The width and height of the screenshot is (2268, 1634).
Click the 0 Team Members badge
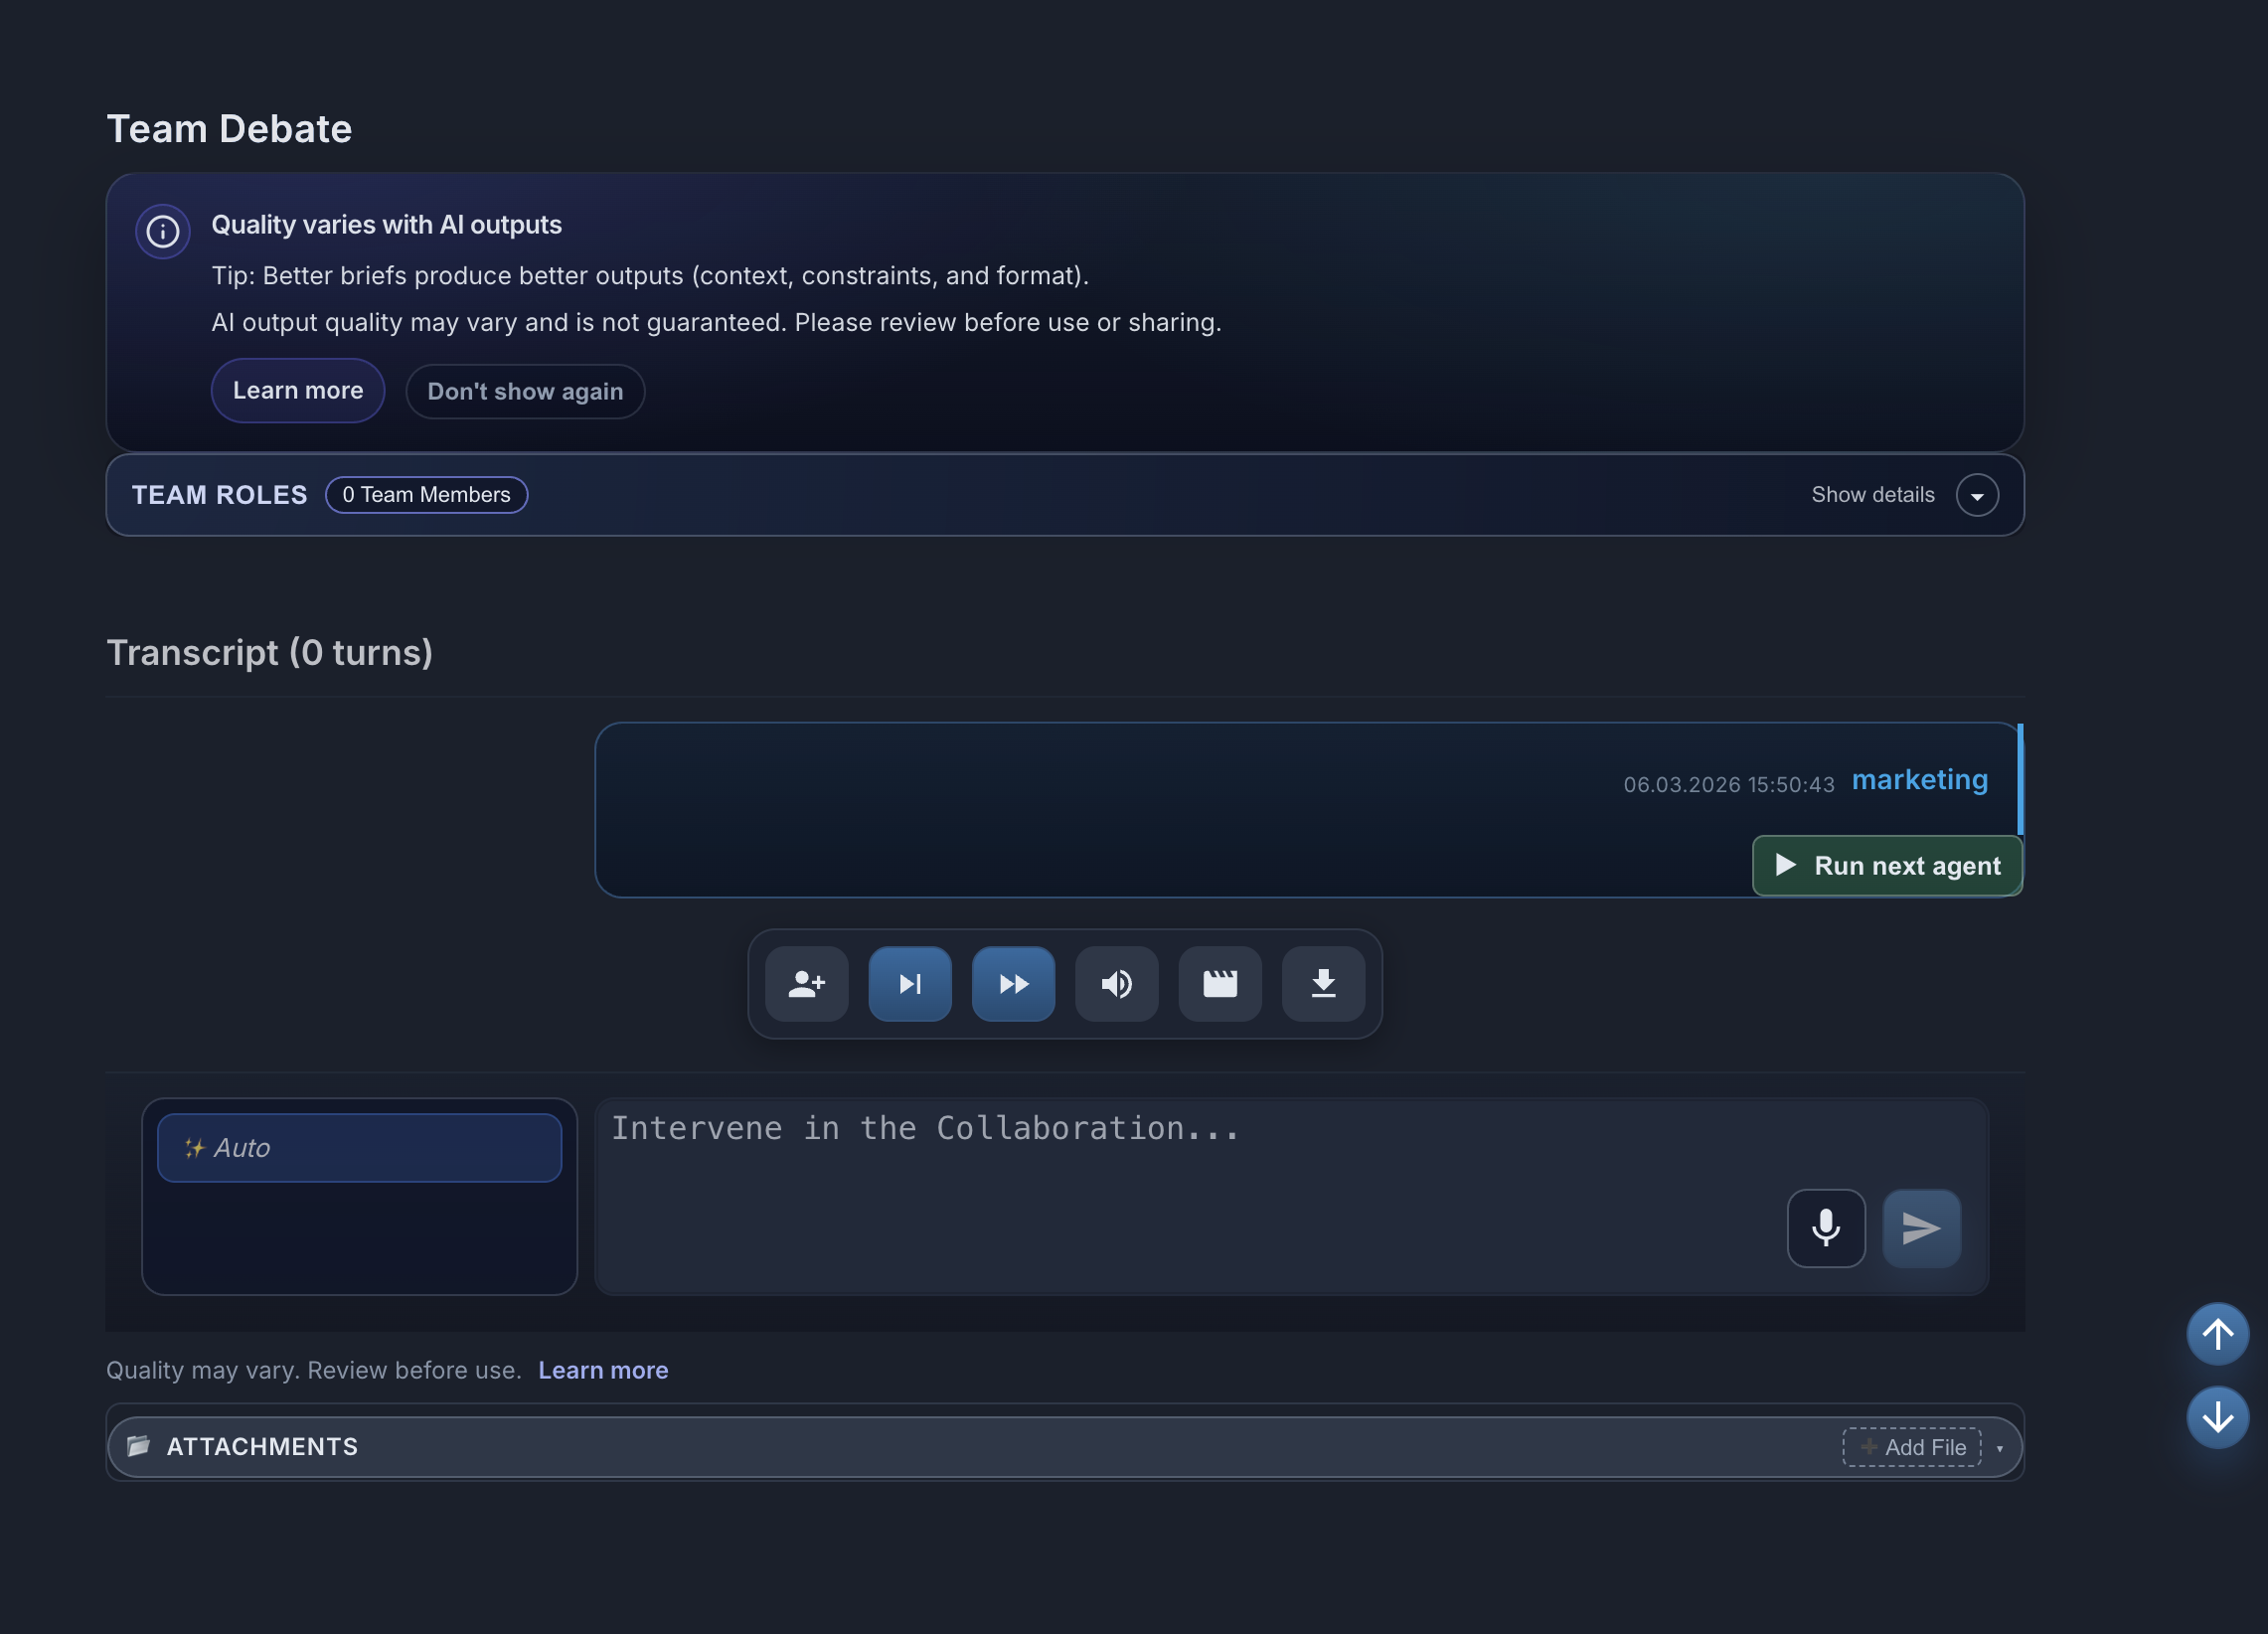(427, 494)
